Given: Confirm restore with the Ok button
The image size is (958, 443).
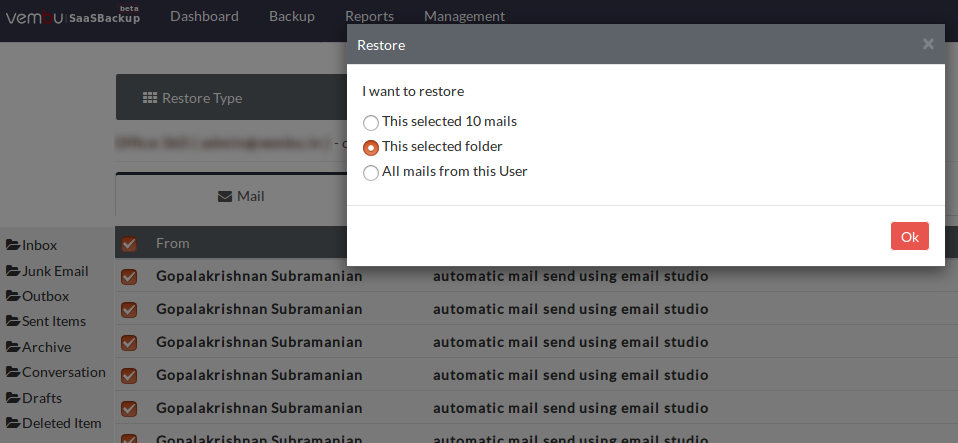Looking at the screenshot, I should (x=909, y=236).
